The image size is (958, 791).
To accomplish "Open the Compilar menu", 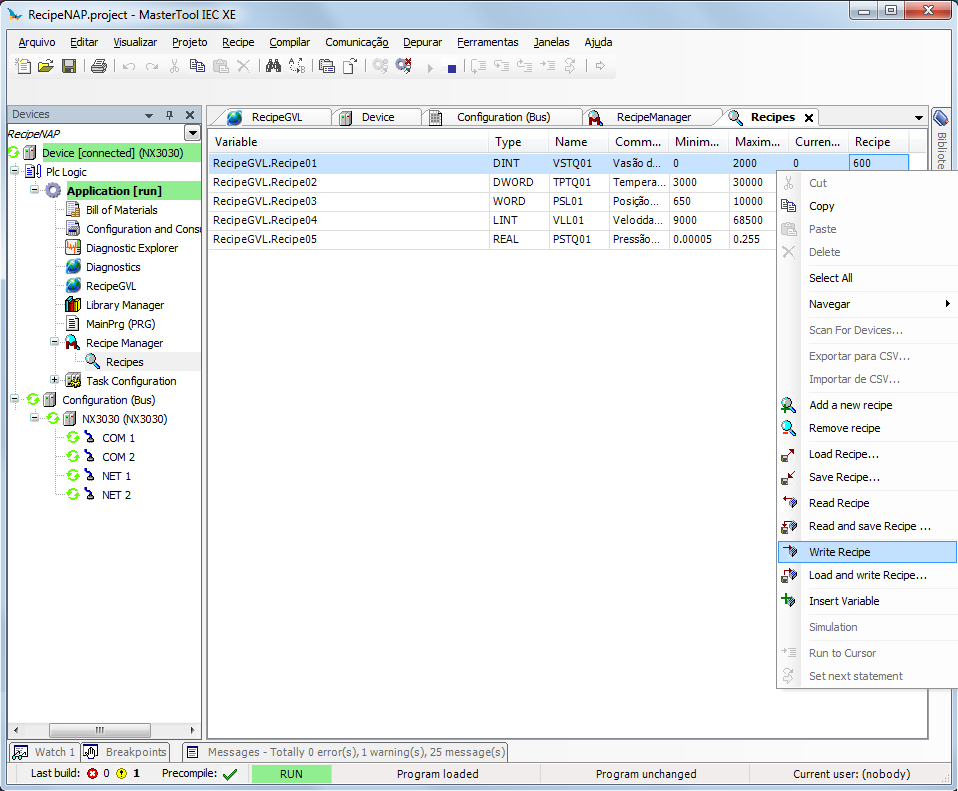I will [x=289, y=42].
